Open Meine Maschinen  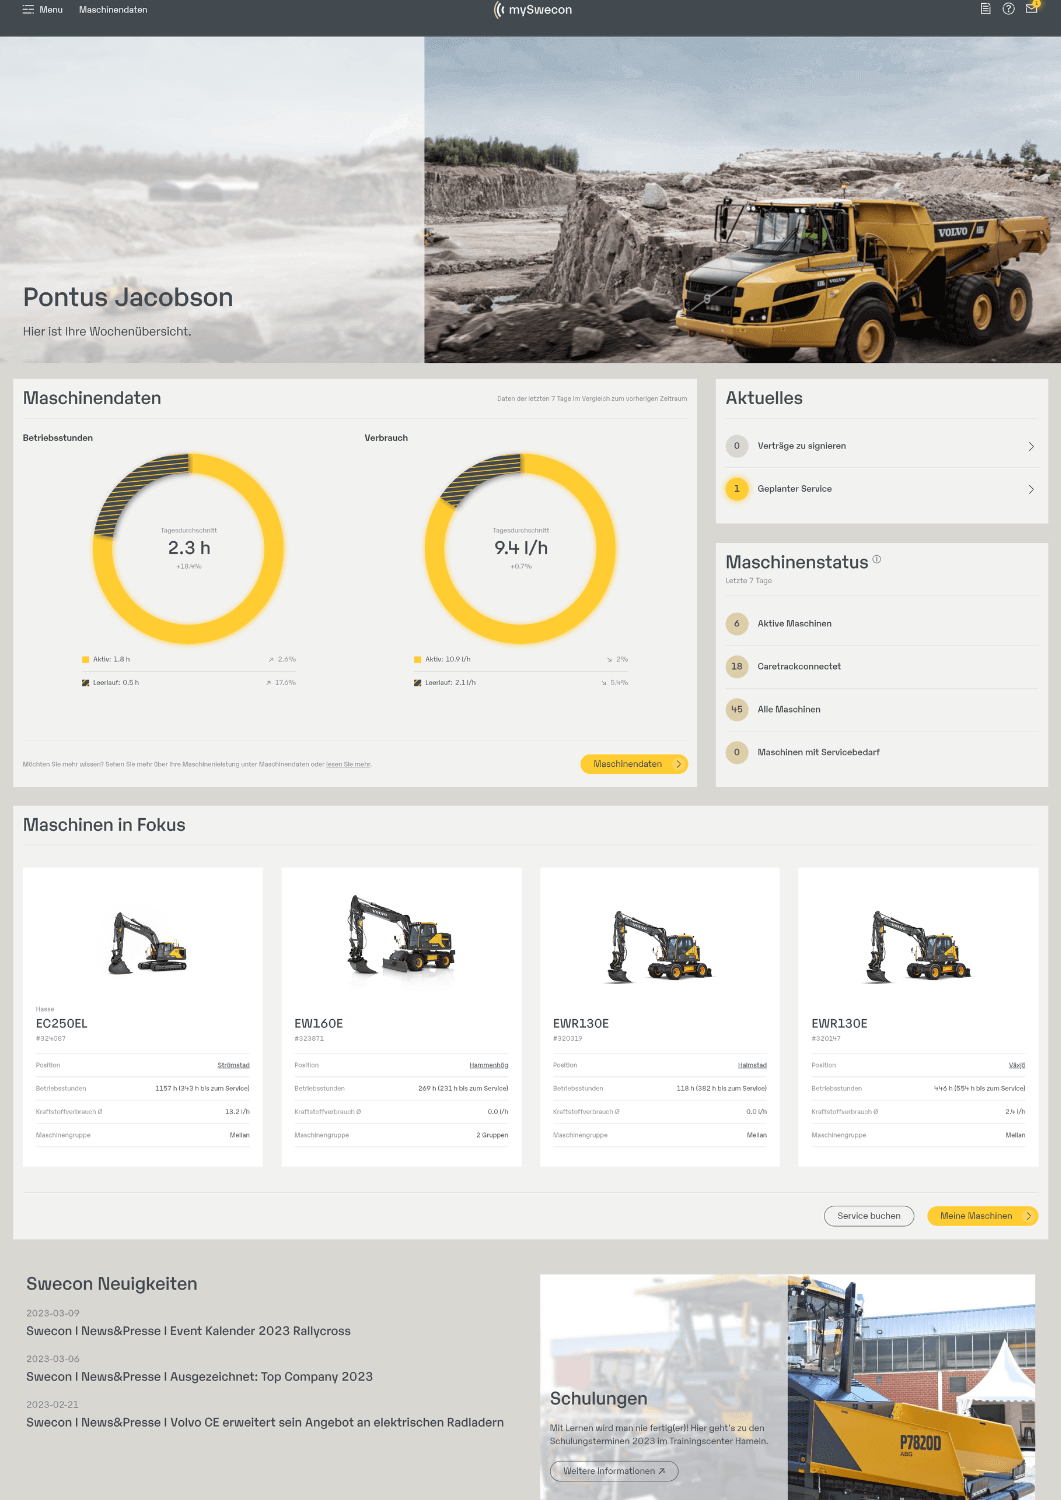(x=983, y=1216)
